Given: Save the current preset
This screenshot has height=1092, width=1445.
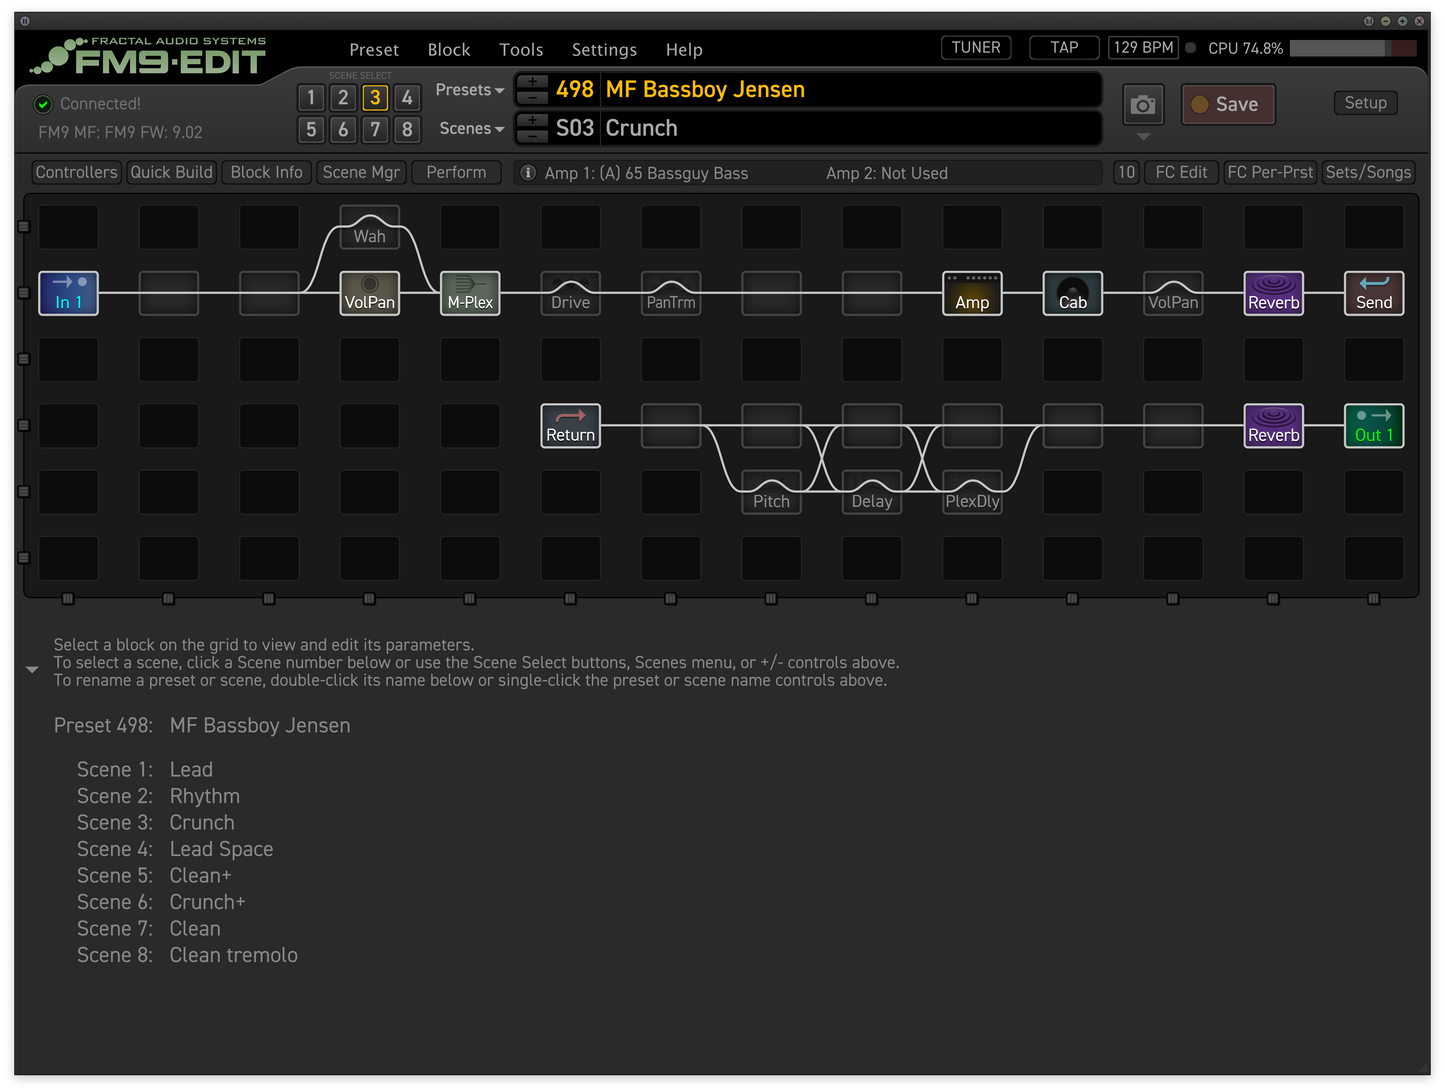Looking at the screenshot, I should click(1228, 104).
